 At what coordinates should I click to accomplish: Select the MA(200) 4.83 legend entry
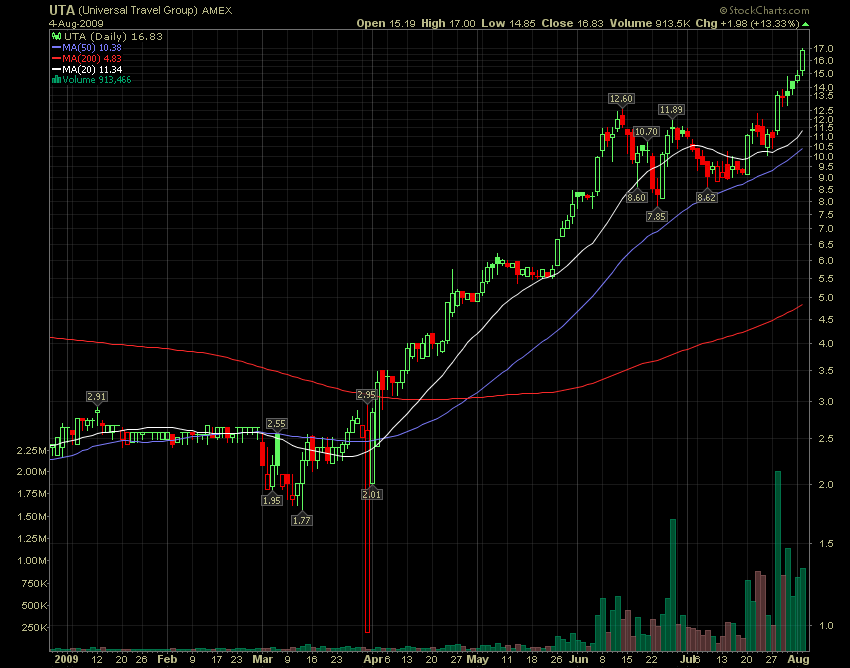coord(87,59)
